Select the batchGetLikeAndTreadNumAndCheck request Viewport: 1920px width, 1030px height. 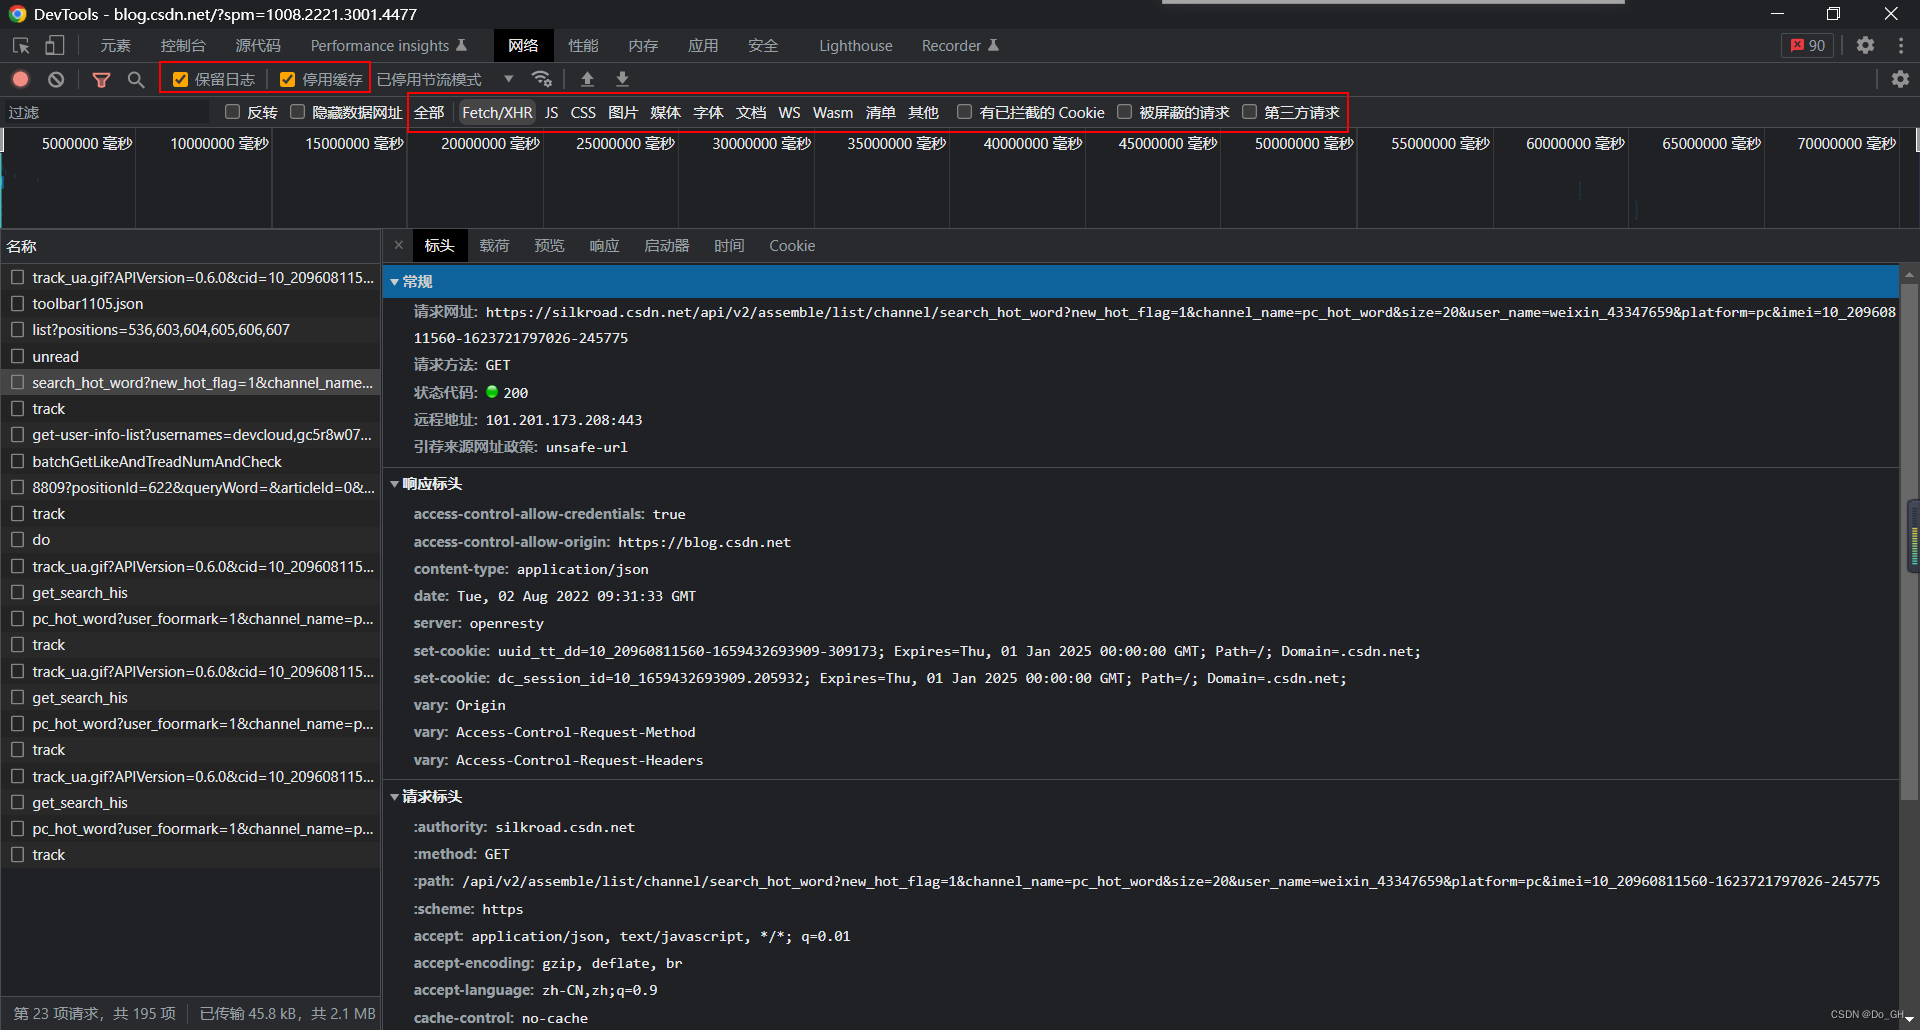click(190, 461)
